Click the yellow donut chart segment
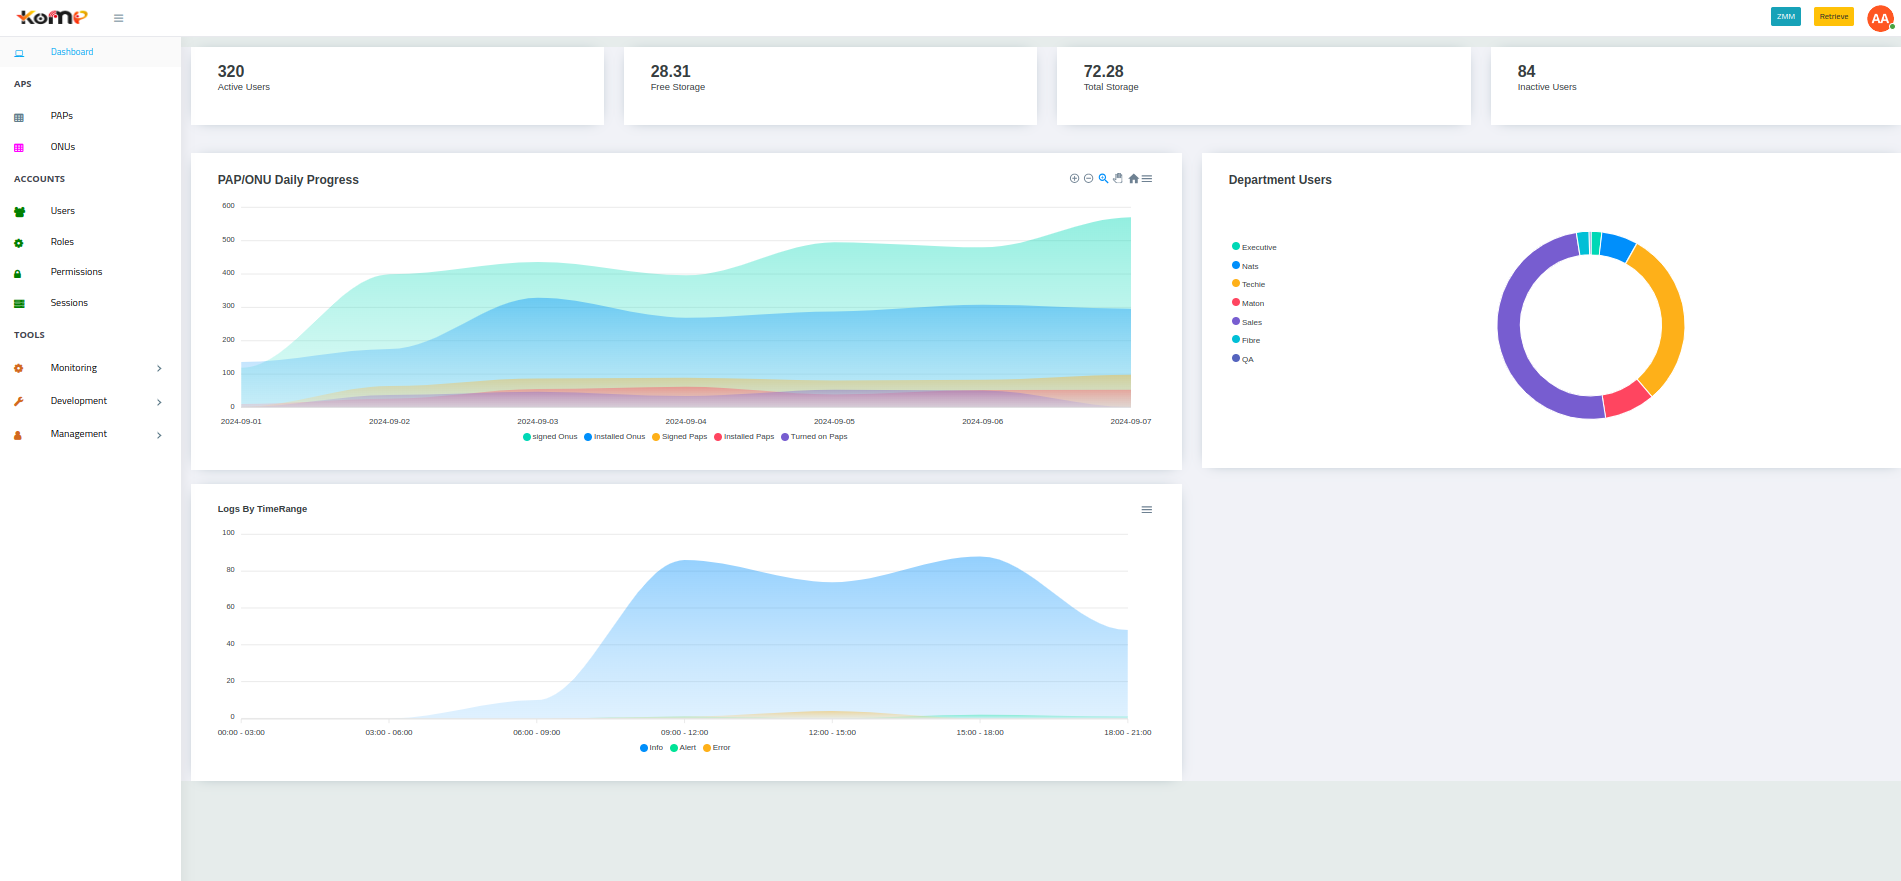Image resolution: width=1901 pixels, height=881 pixels. coord(1671,318)
